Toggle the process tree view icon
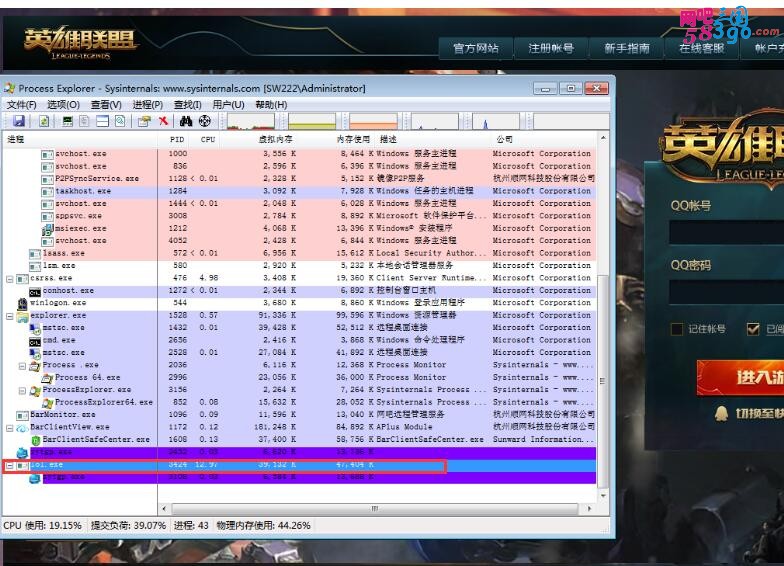This screenshot has height=566, width=784. point(84,121)
